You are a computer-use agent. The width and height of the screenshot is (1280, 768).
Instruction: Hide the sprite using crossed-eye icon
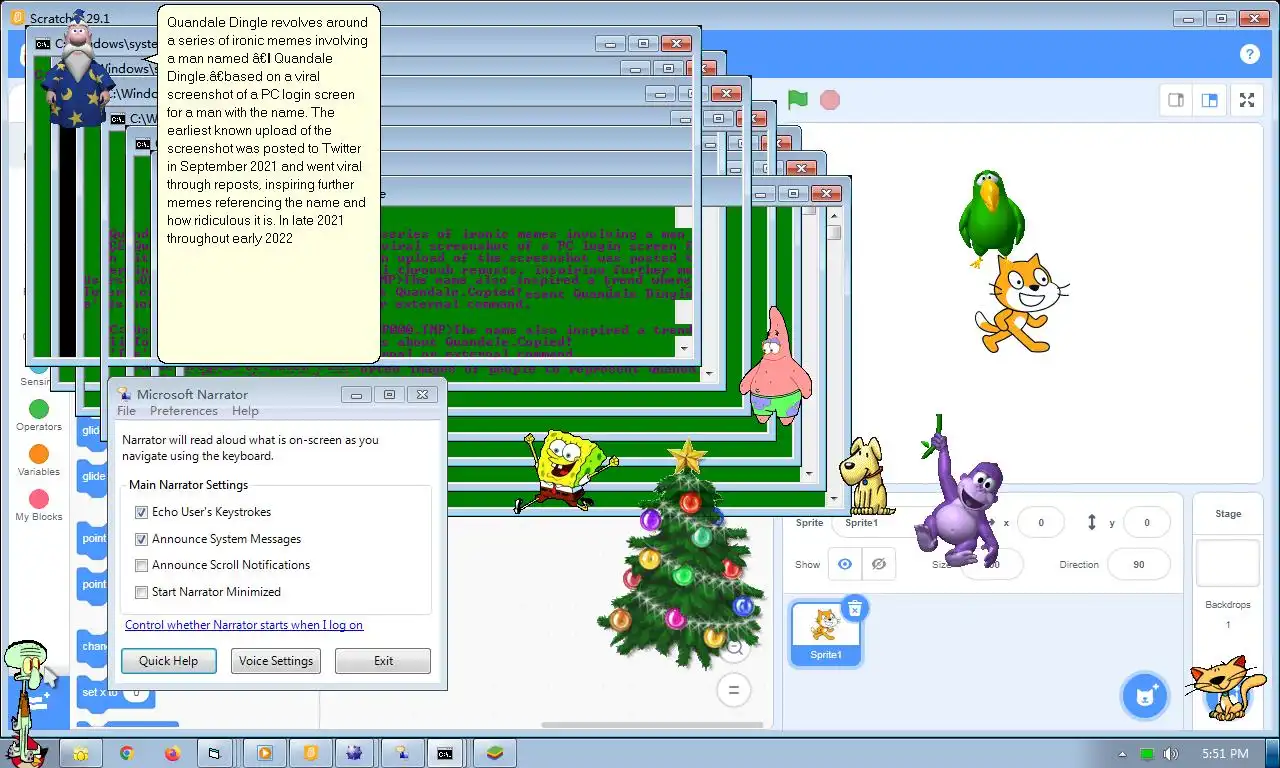tap(879, 564)
